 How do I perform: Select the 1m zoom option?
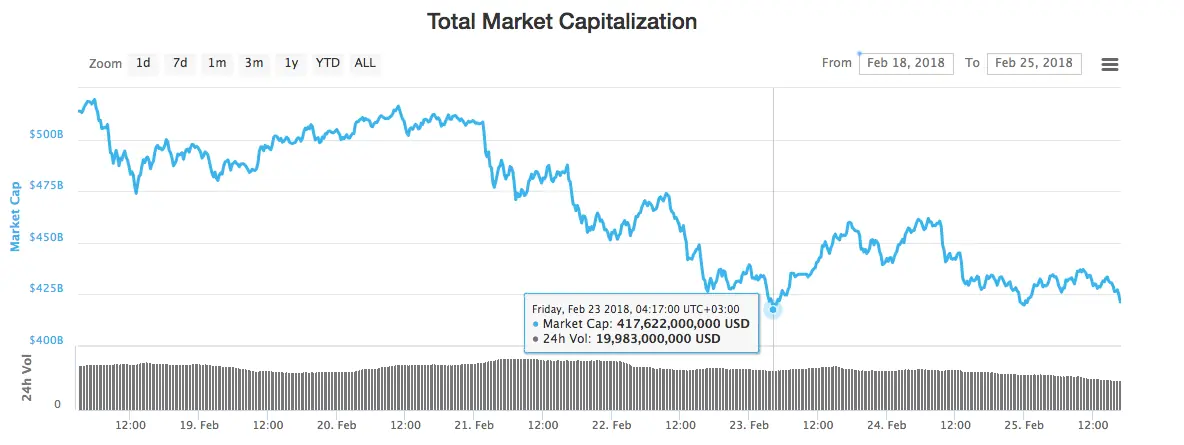tap(217, 63)
